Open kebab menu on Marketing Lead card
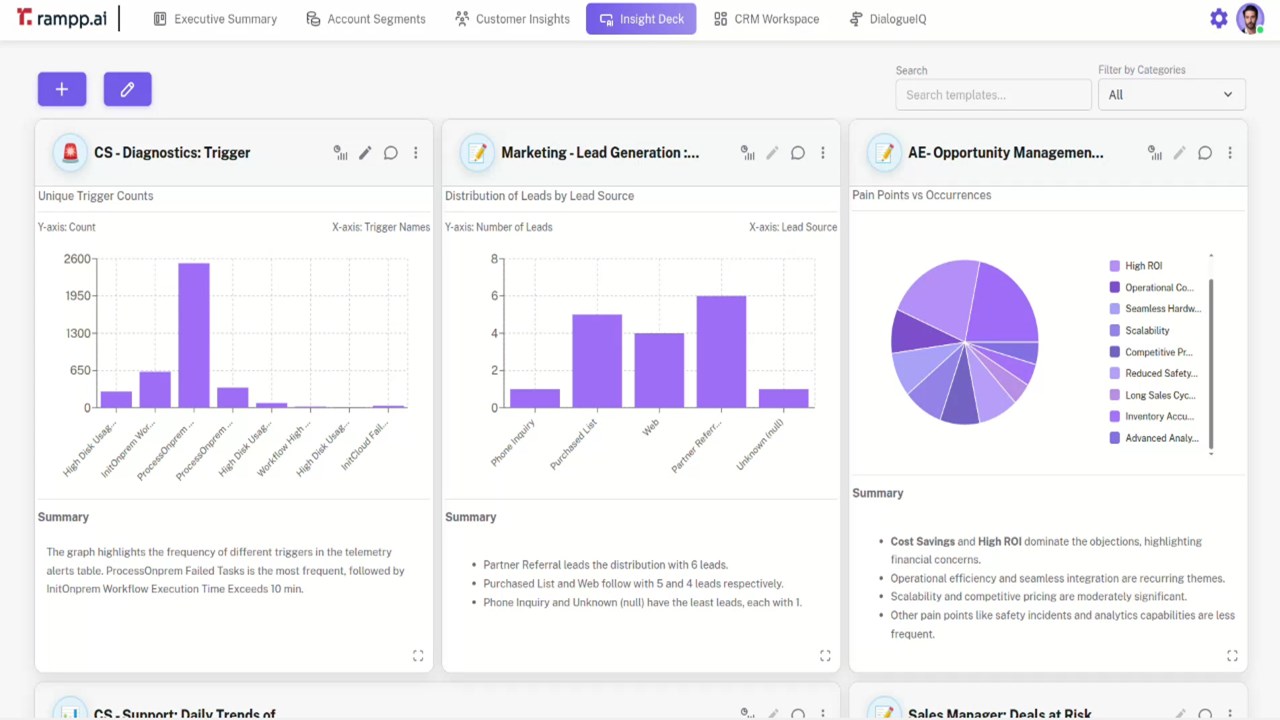Viewport: 1280px width, 720px height. 823,153
